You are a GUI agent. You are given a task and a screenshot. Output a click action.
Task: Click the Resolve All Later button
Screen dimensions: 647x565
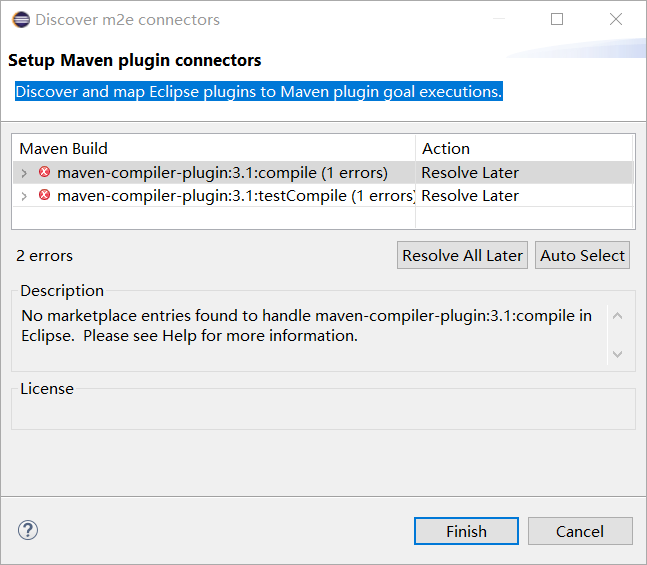463,255
